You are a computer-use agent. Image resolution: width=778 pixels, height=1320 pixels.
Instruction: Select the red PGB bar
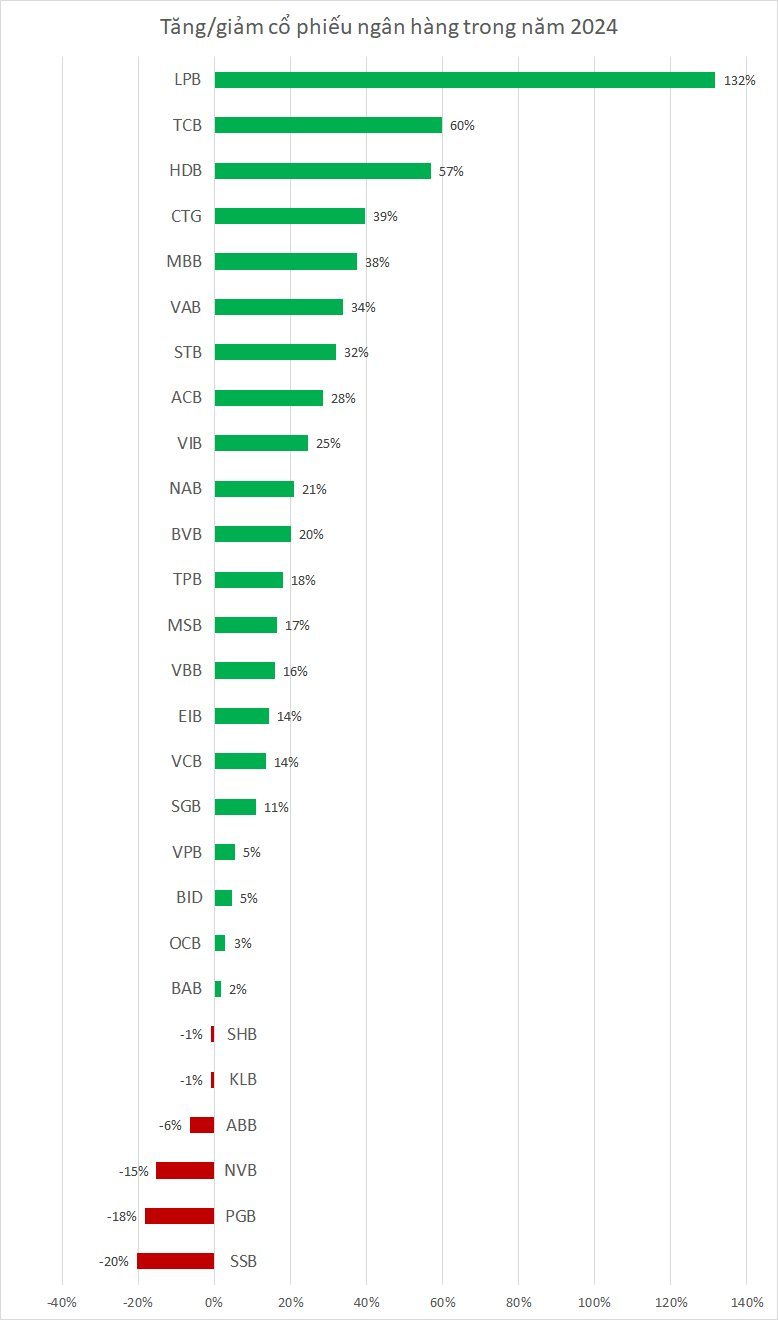click(x=179, y=1216)
